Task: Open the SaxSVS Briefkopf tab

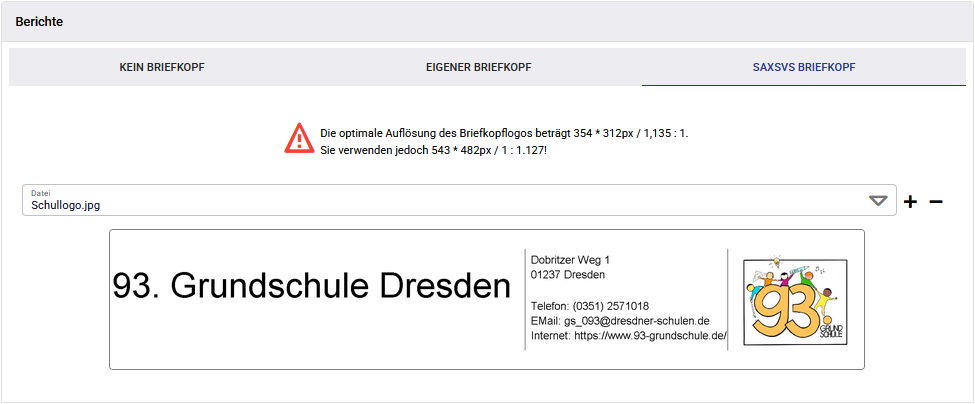Action: coord(803,68)
